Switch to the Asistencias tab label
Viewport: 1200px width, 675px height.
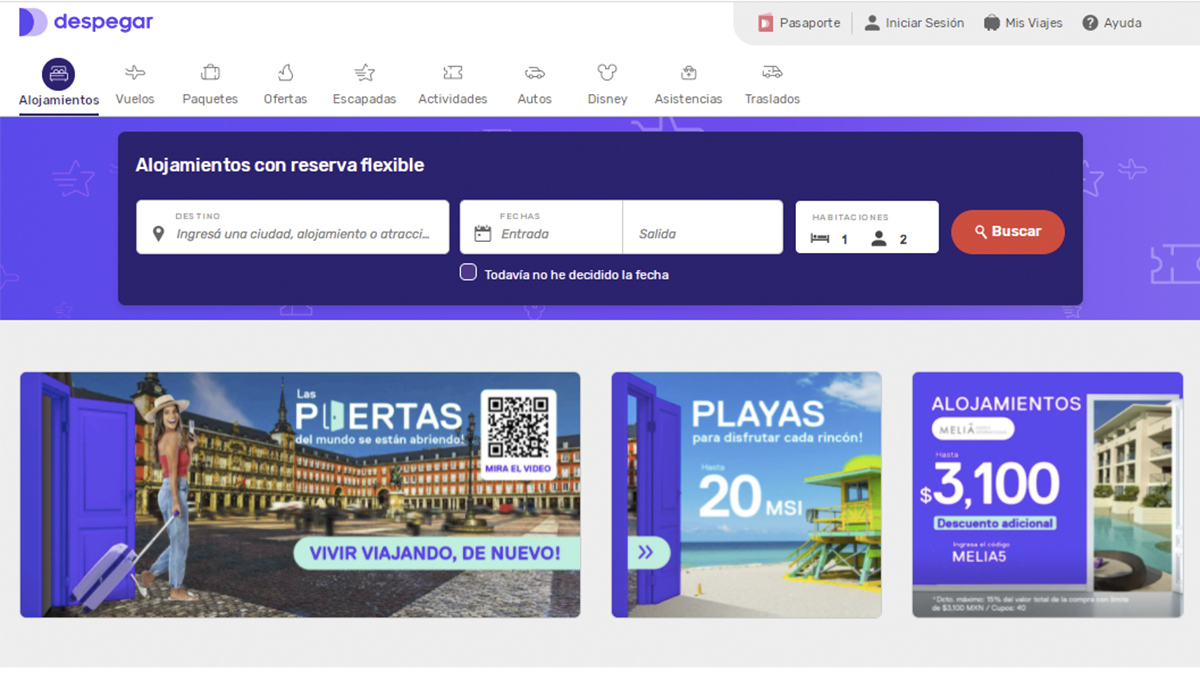[x=688, y=99]
